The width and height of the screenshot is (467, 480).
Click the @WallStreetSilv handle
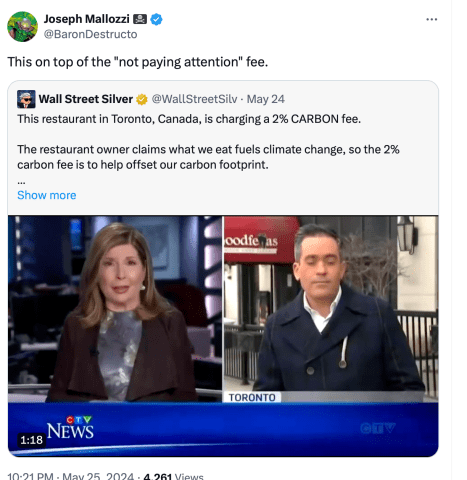pos(194,99)
